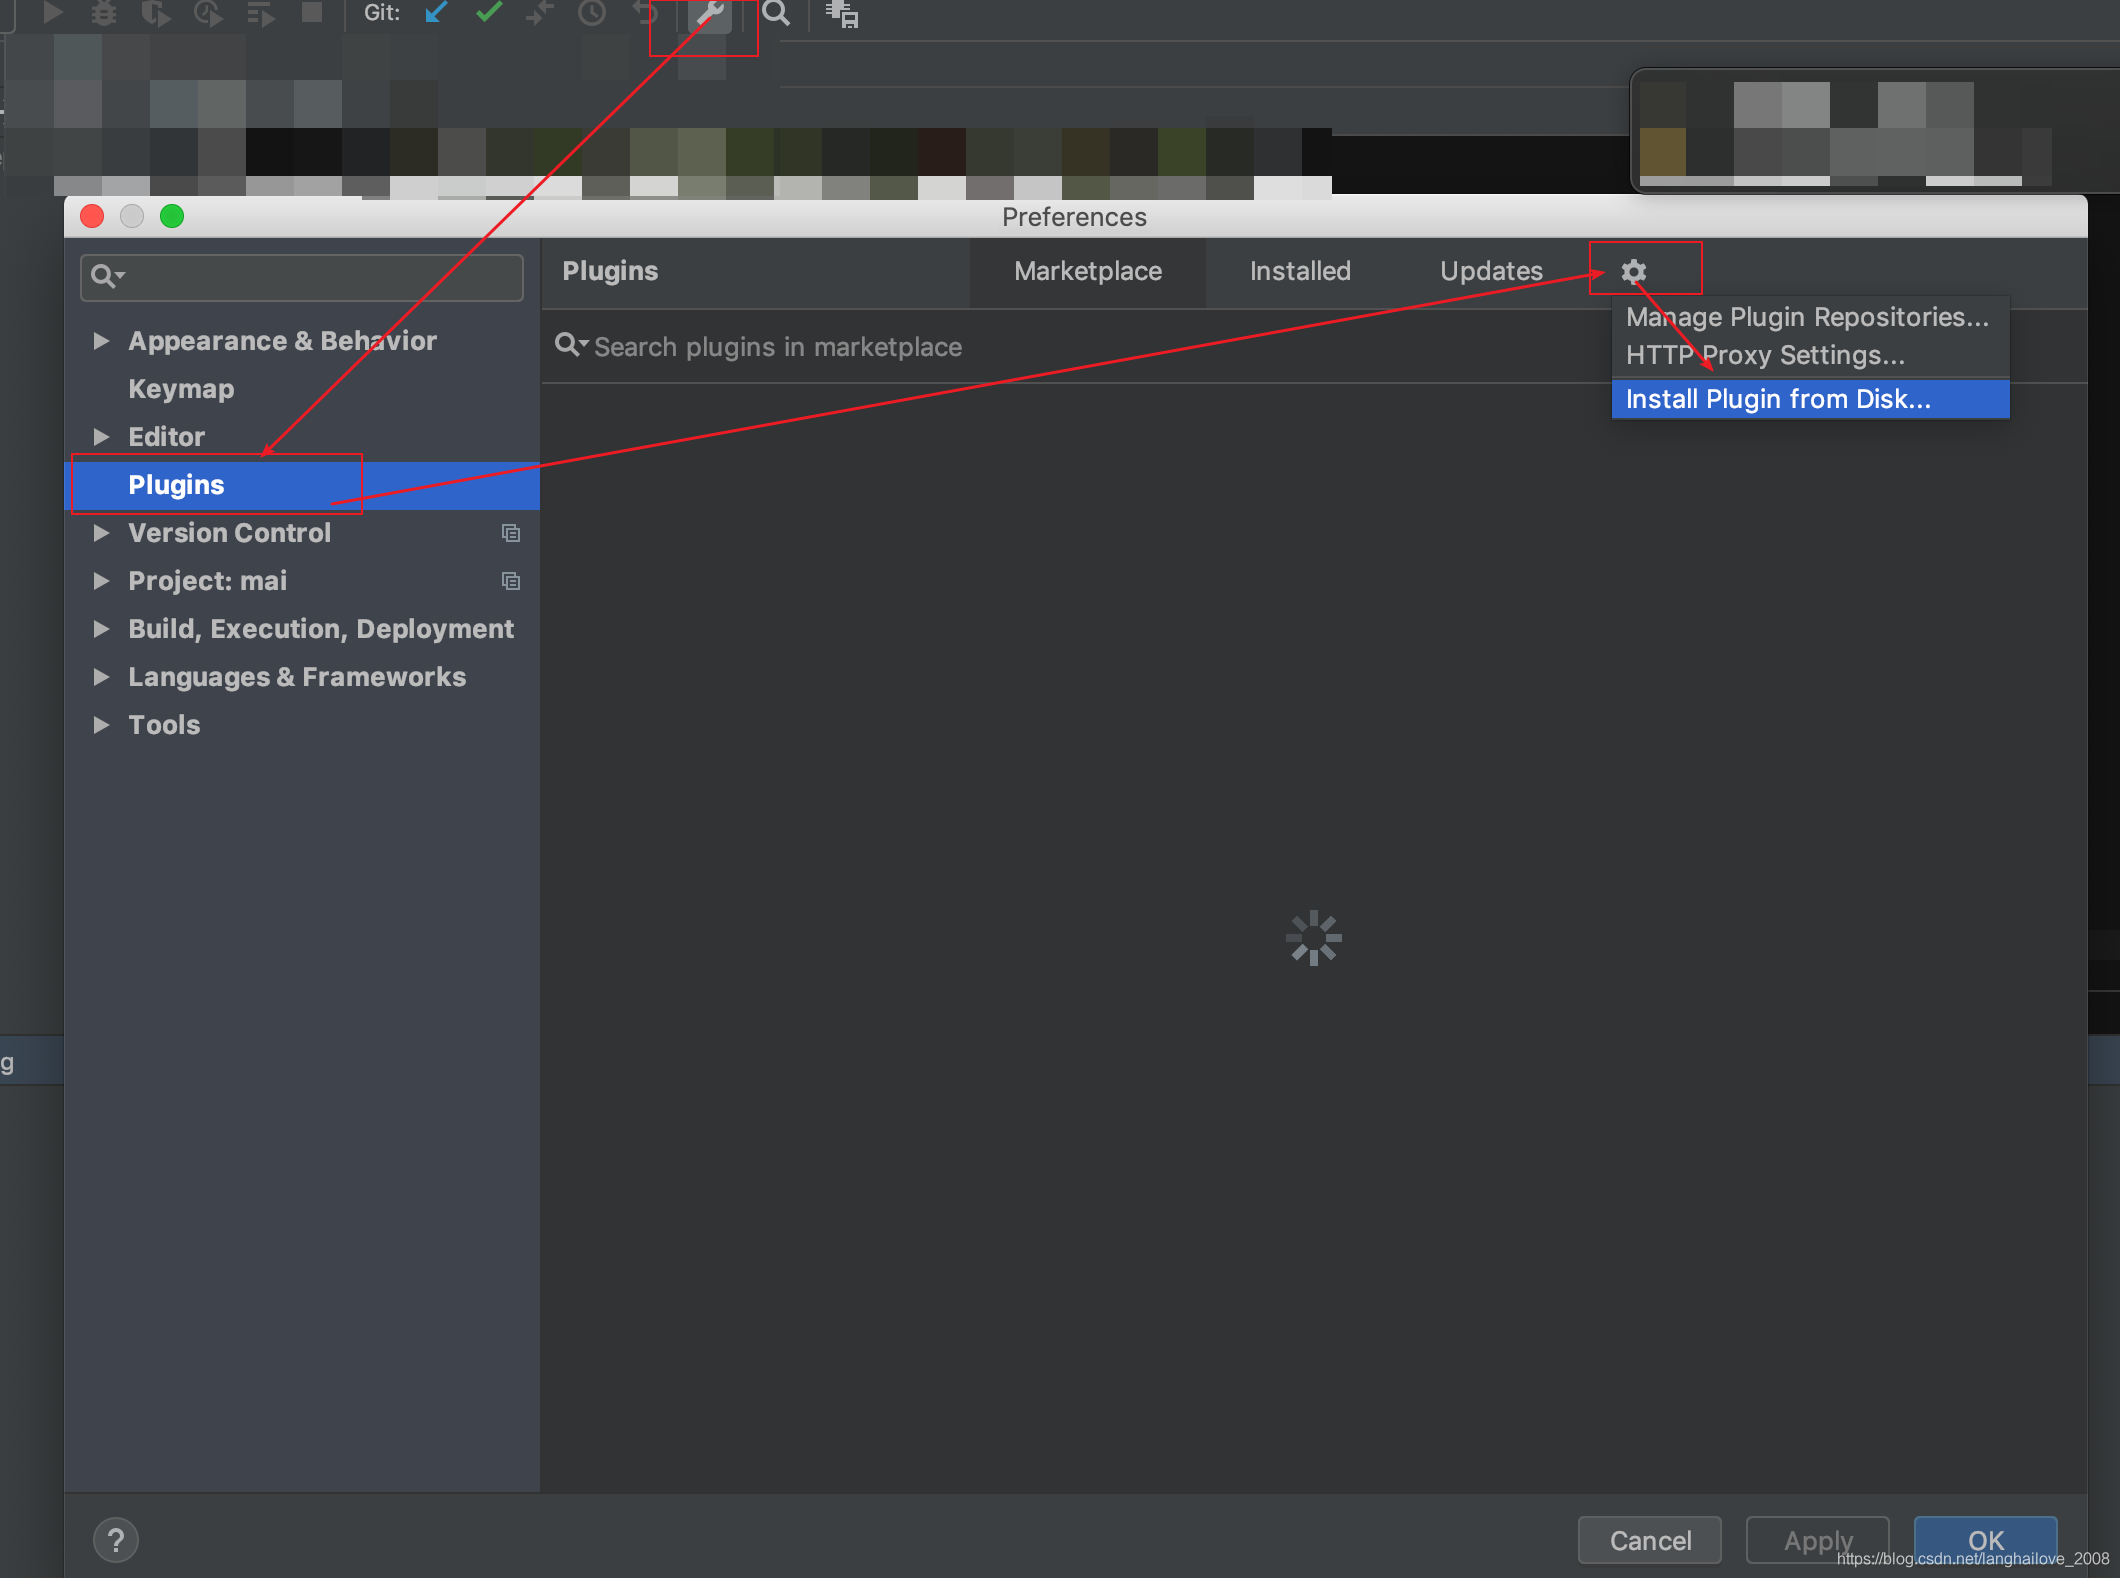Switch to the Installed tab
The height and width of the screenshot is (1578, 2120).
pyautogui.click(x=1300, y=271)
